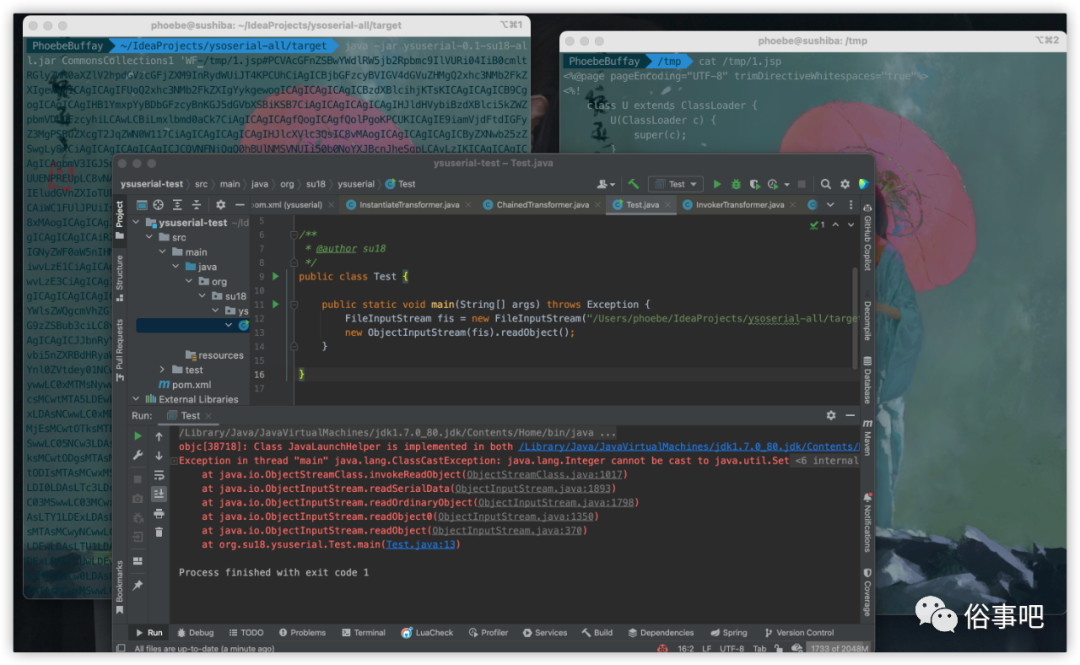This screenshot has width=1080, height=665.
Task: Start debugging via the green bug icon
Action: tap(736, 184)
